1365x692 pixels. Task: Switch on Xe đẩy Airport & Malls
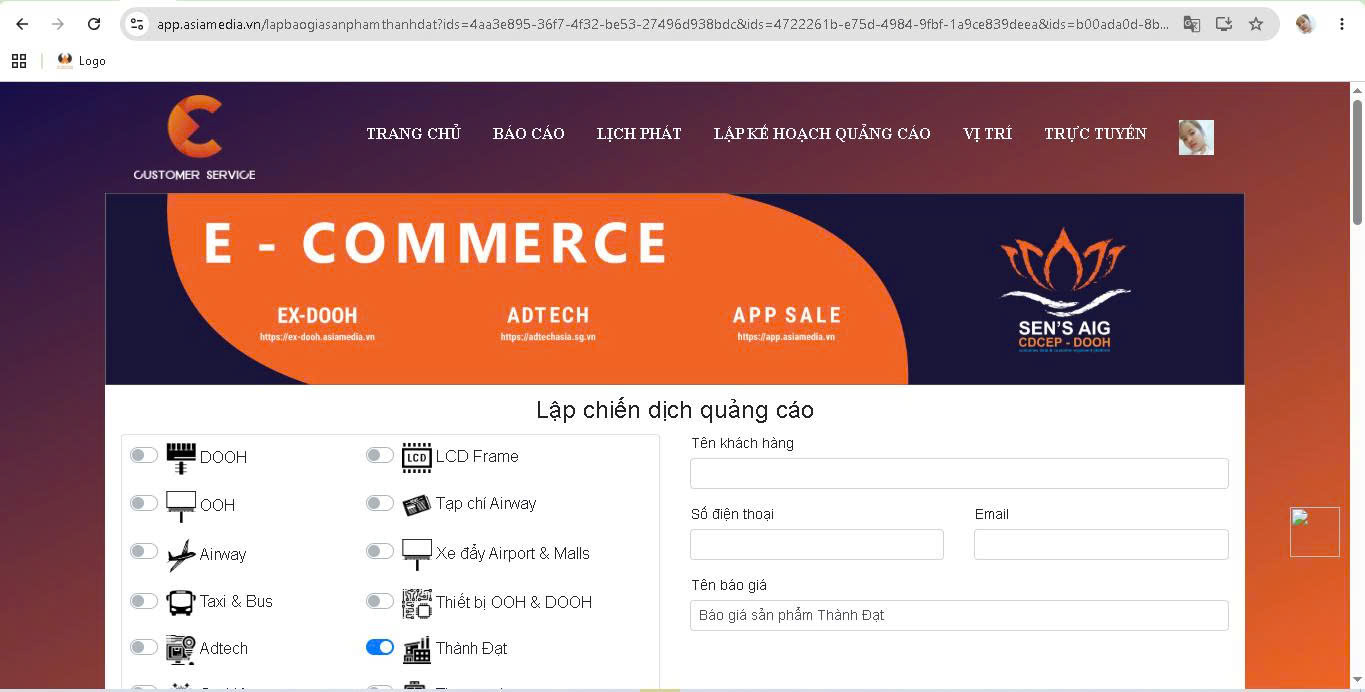tap(380, 551)
